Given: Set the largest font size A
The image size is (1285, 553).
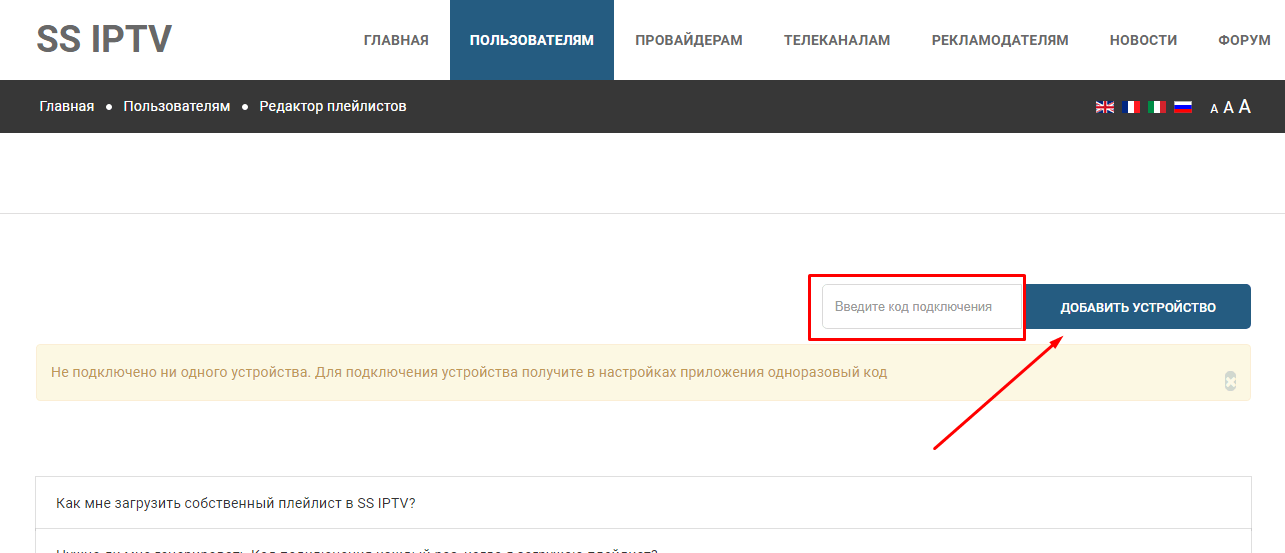Looking at the screenshot, I should click(x=1245, y=106).
